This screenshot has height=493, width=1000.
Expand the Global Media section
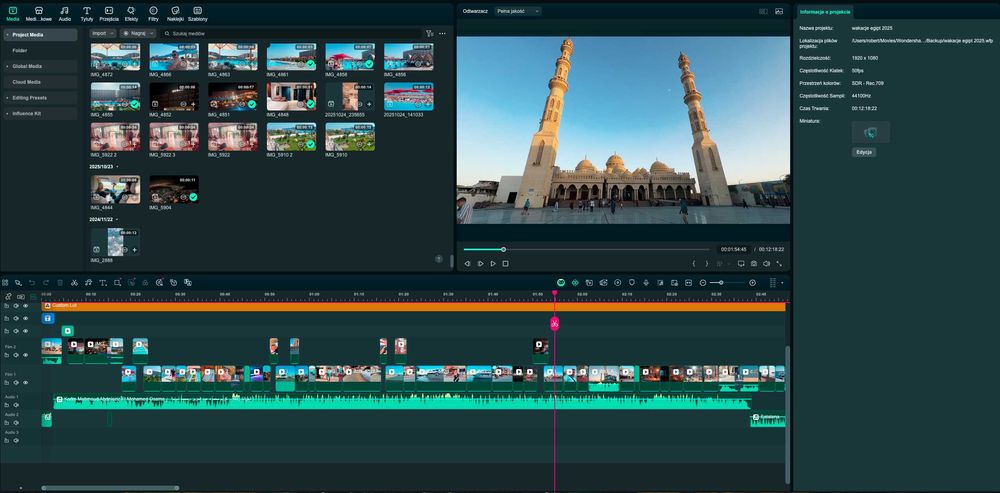pos(7,66)
